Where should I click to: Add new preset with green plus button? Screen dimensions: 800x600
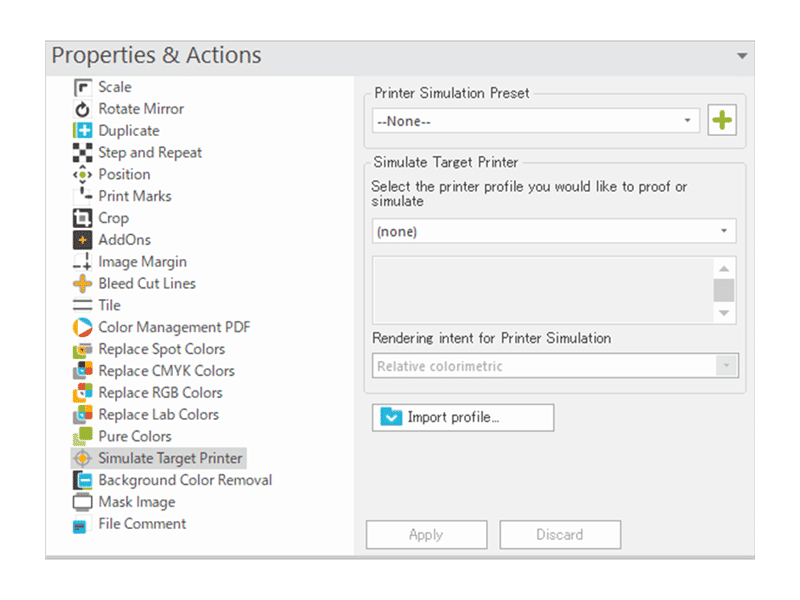(721, 121)
